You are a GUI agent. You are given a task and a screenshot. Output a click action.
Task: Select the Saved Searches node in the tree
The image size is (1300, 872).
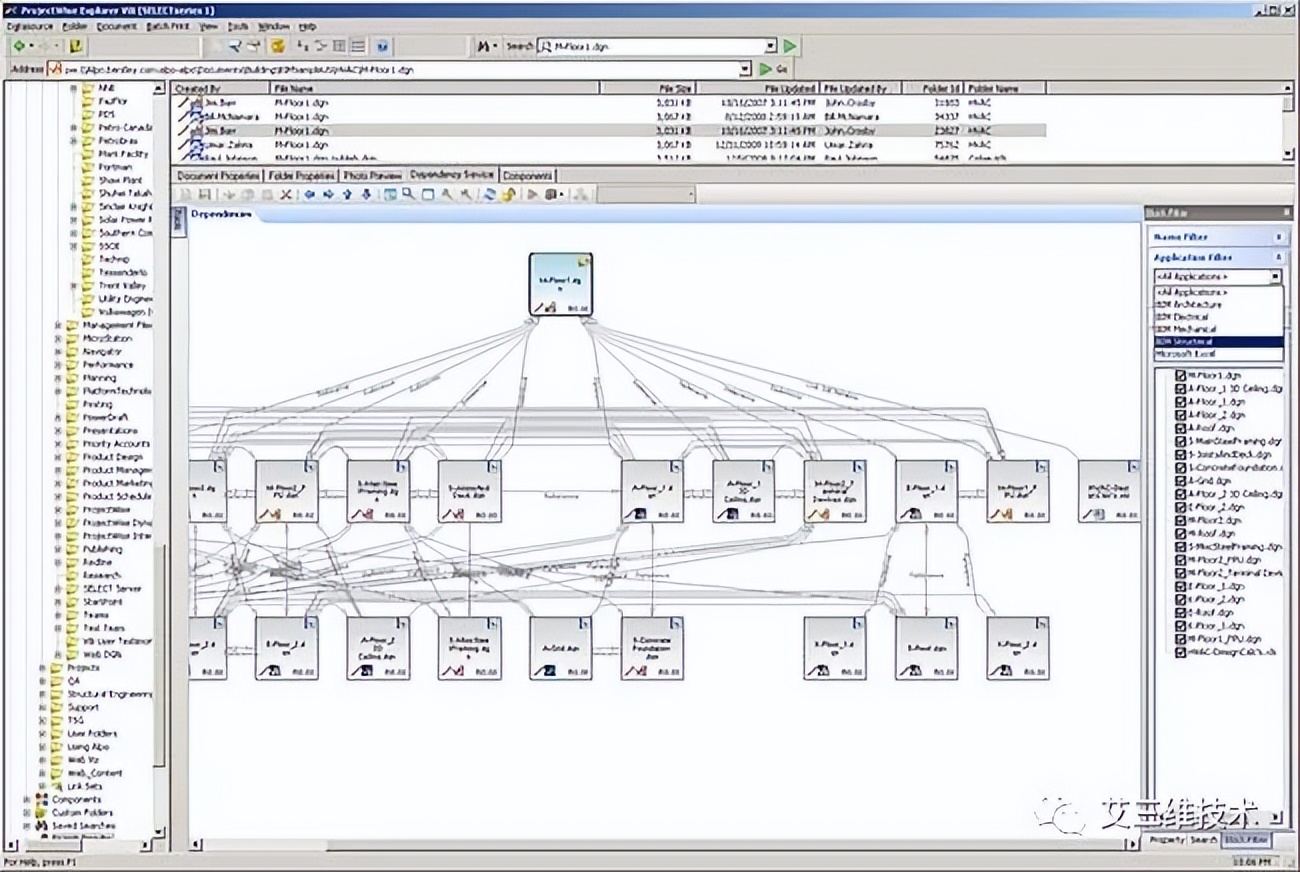point(83,826)
